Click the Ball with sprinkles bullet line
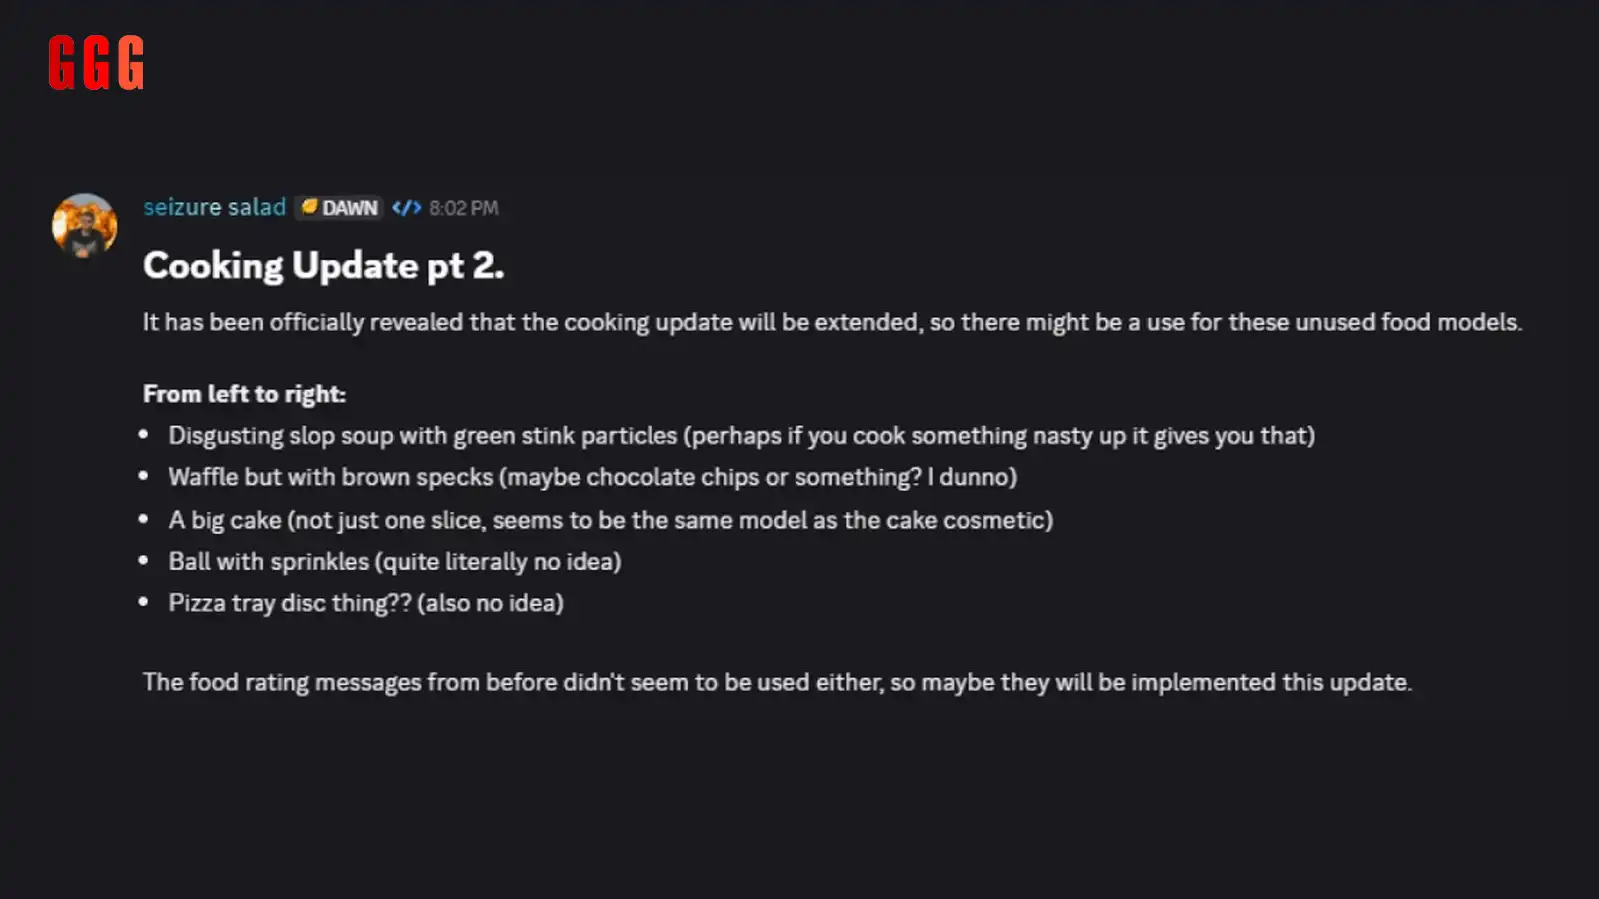1599x899 pixels. click(394, 561)
